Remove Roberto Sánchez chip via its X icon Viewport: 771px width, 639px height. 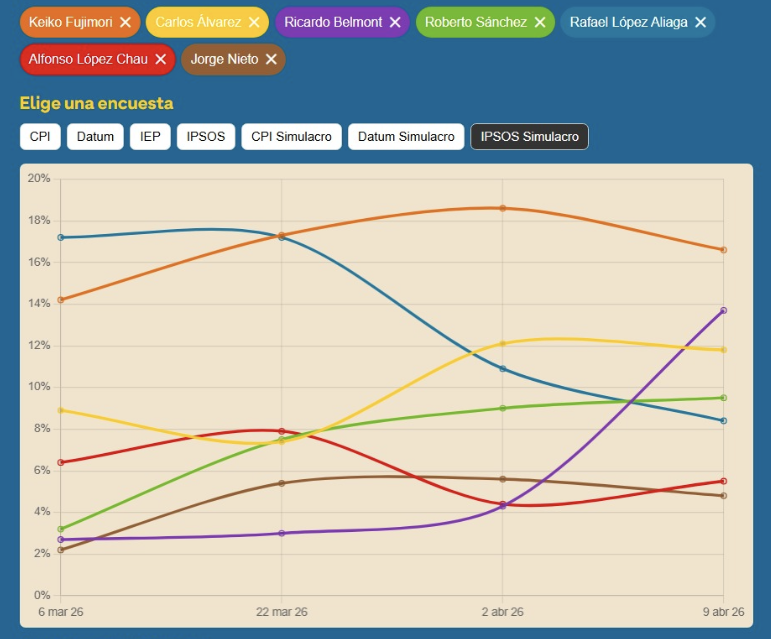point(540,22)
